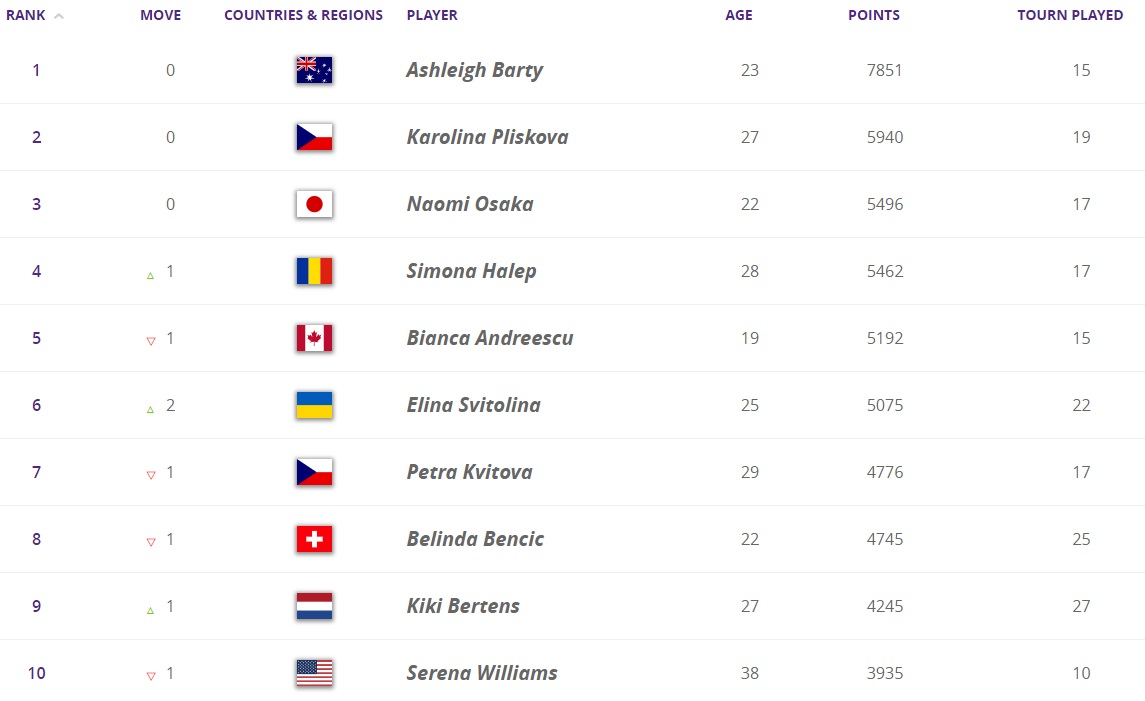Click the Australian flag icon
The image size is (1145, 701).
coord(314,70)
